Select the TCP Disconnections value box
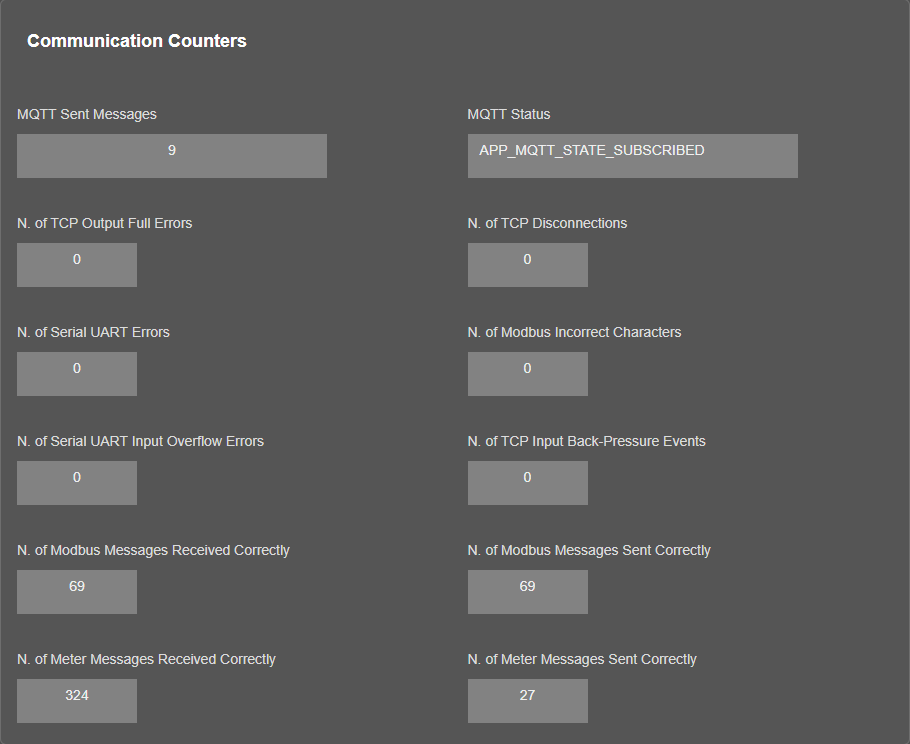This screenshot has width=910, height=744. click(528, 265)
